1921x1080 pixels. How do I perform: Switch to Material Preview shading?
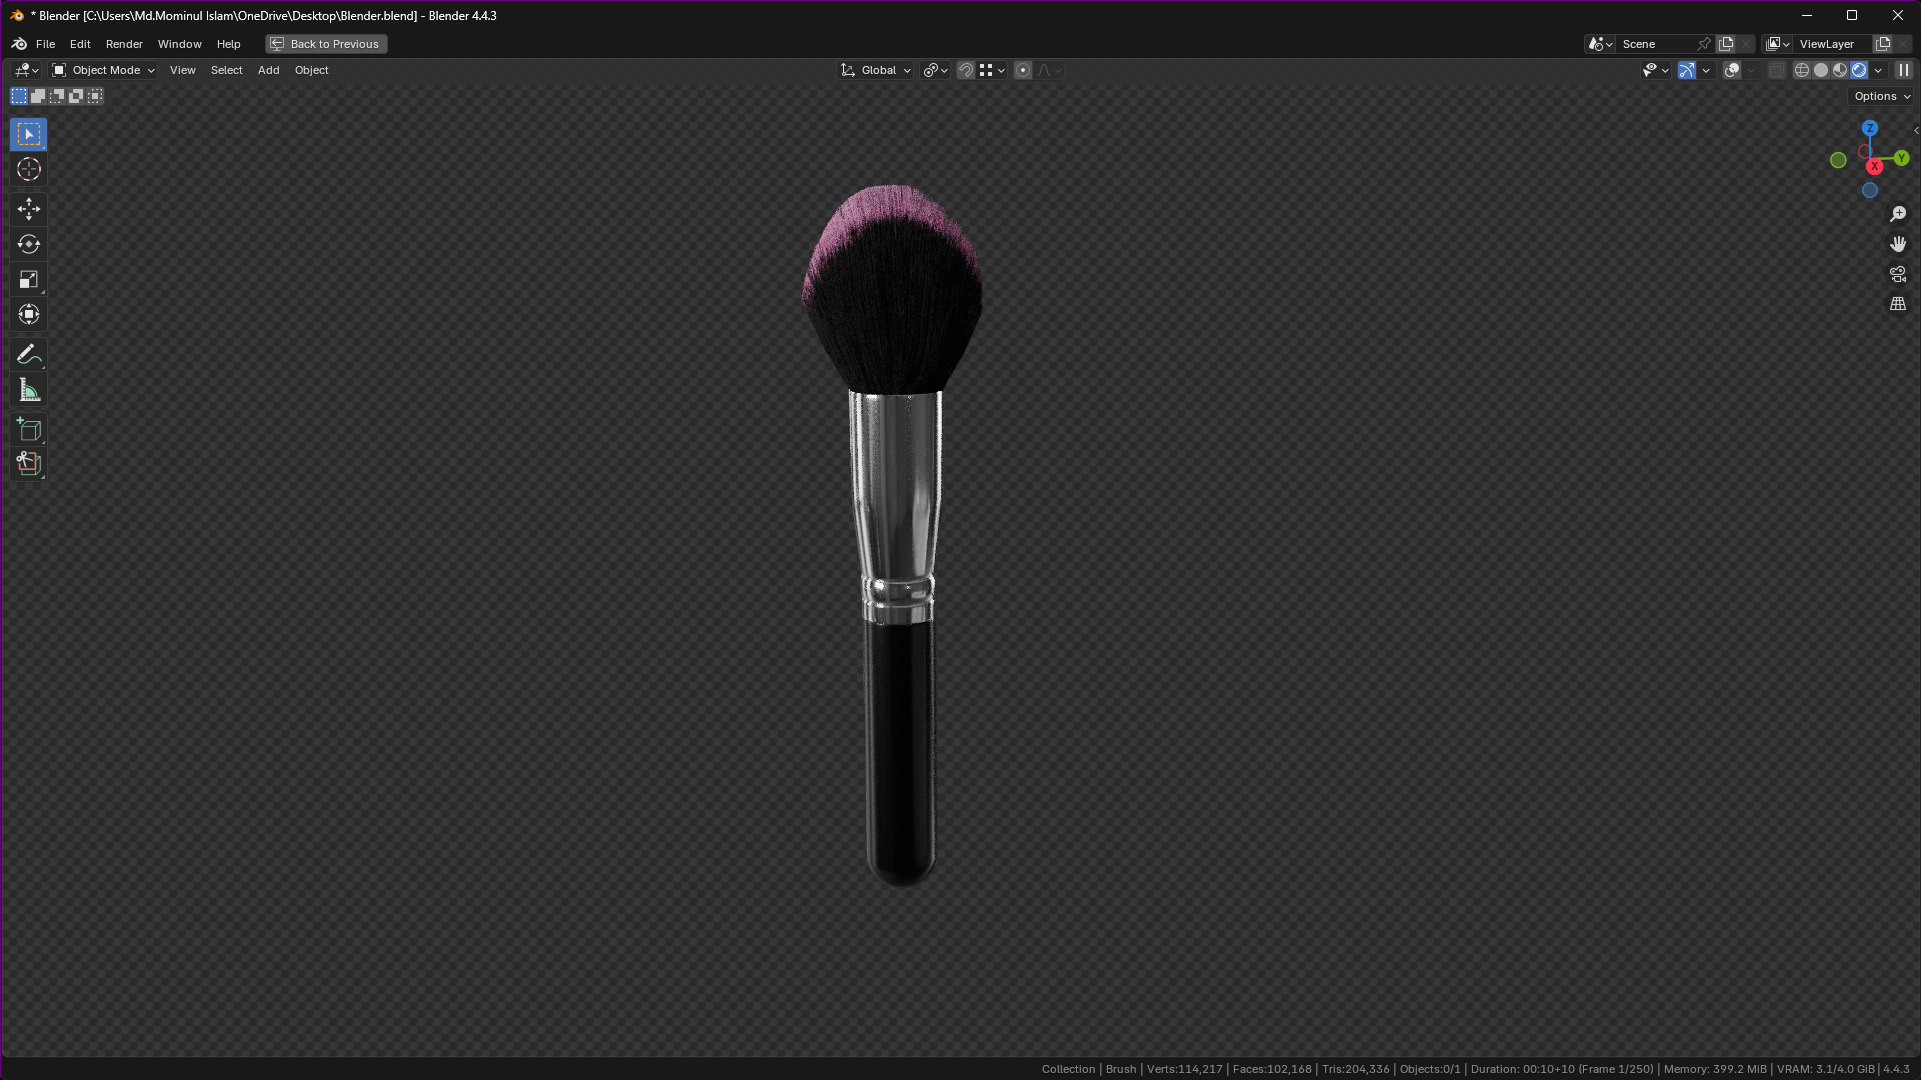(x=1840, y=70)
